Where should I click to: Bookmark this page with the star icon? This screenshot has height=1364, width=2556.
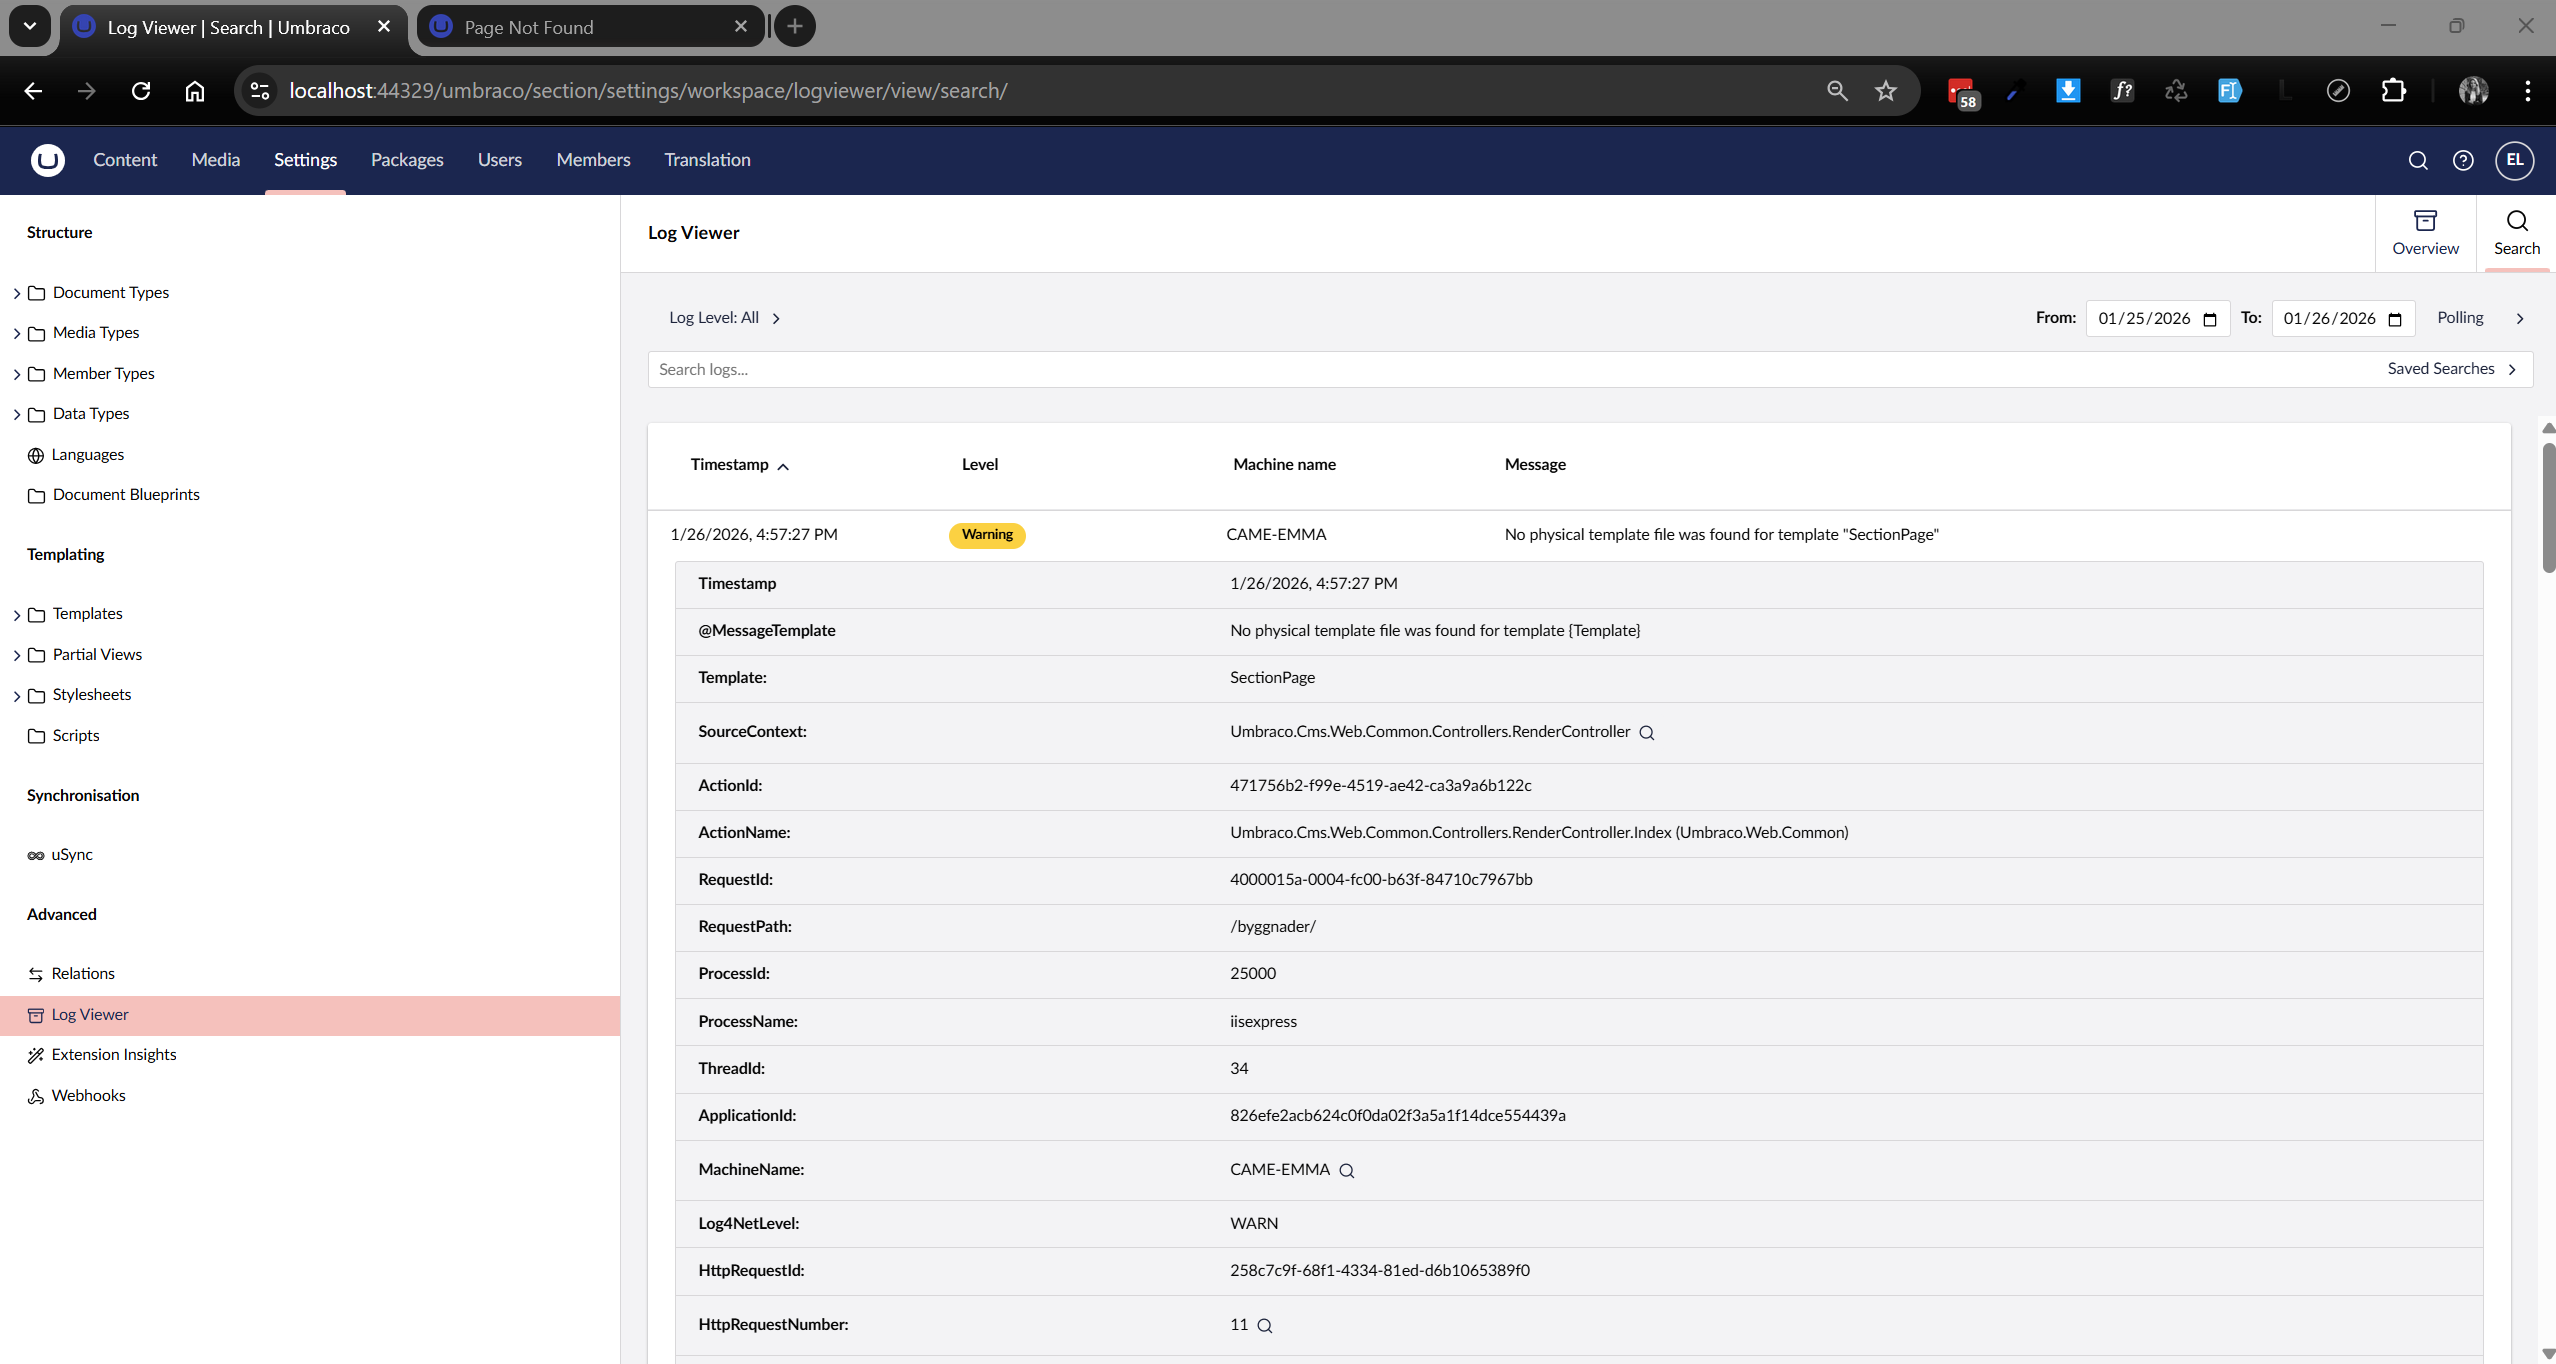[x=1885, y=91]
